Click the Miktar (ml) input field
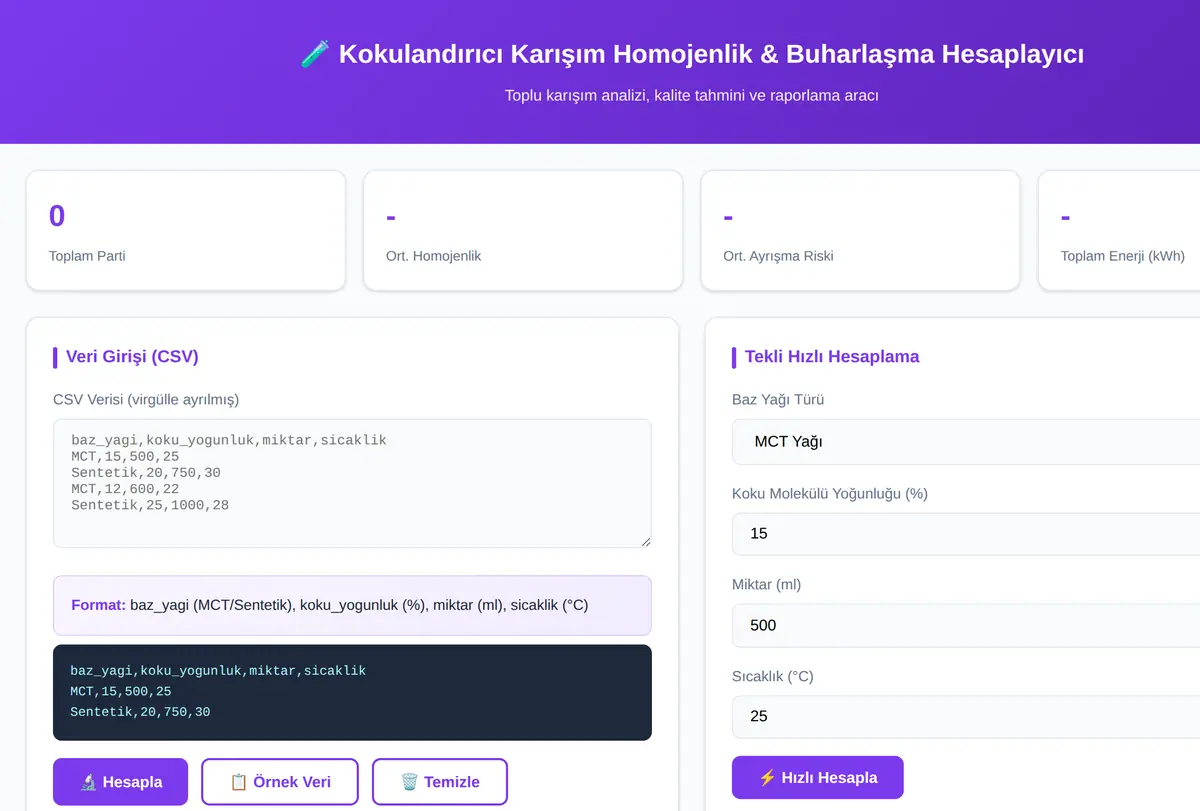 (966, 625)
